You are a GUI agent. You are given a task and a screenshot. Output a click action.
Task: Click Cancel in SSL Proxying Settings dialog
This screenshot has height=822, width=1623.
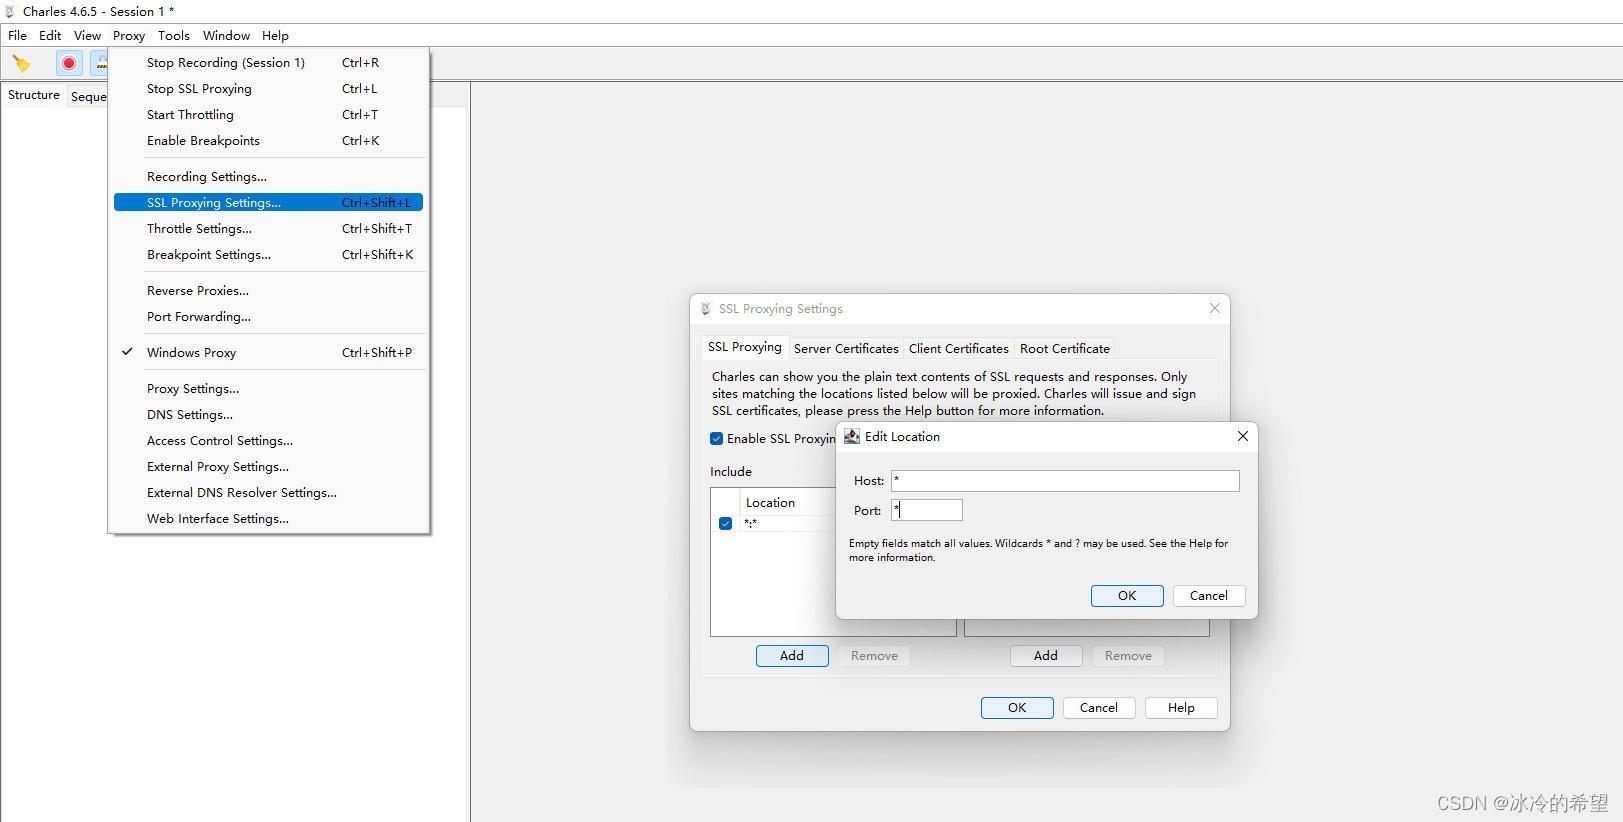[1099, 708]
